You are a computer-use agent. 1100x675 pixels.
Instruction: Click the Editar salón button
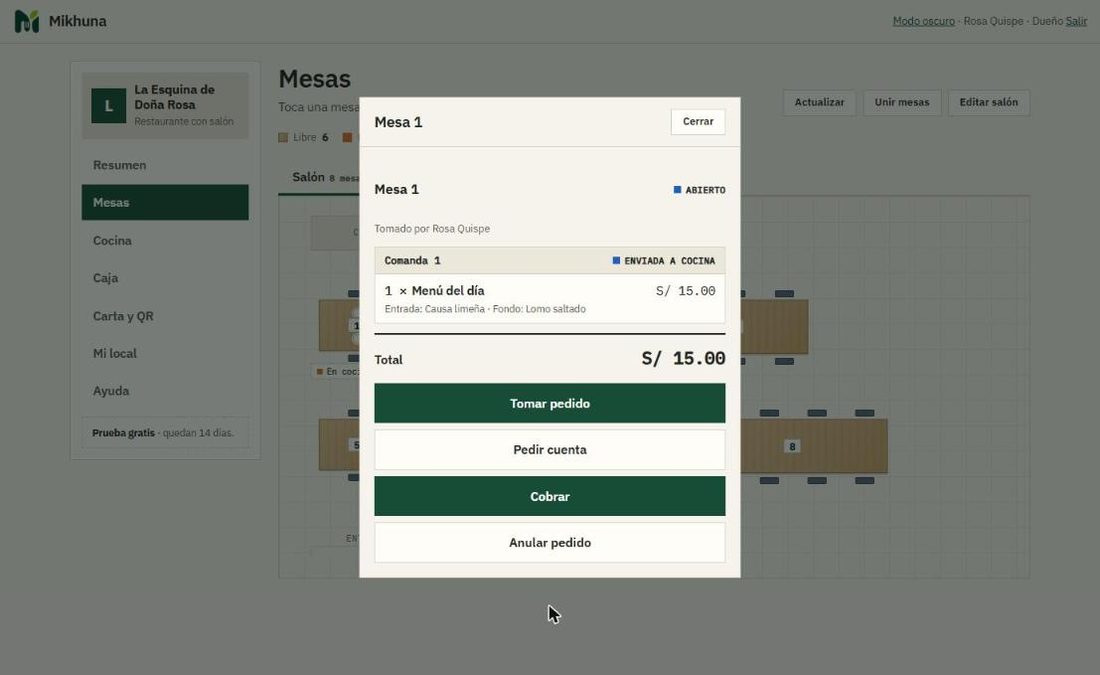[988, 102]
